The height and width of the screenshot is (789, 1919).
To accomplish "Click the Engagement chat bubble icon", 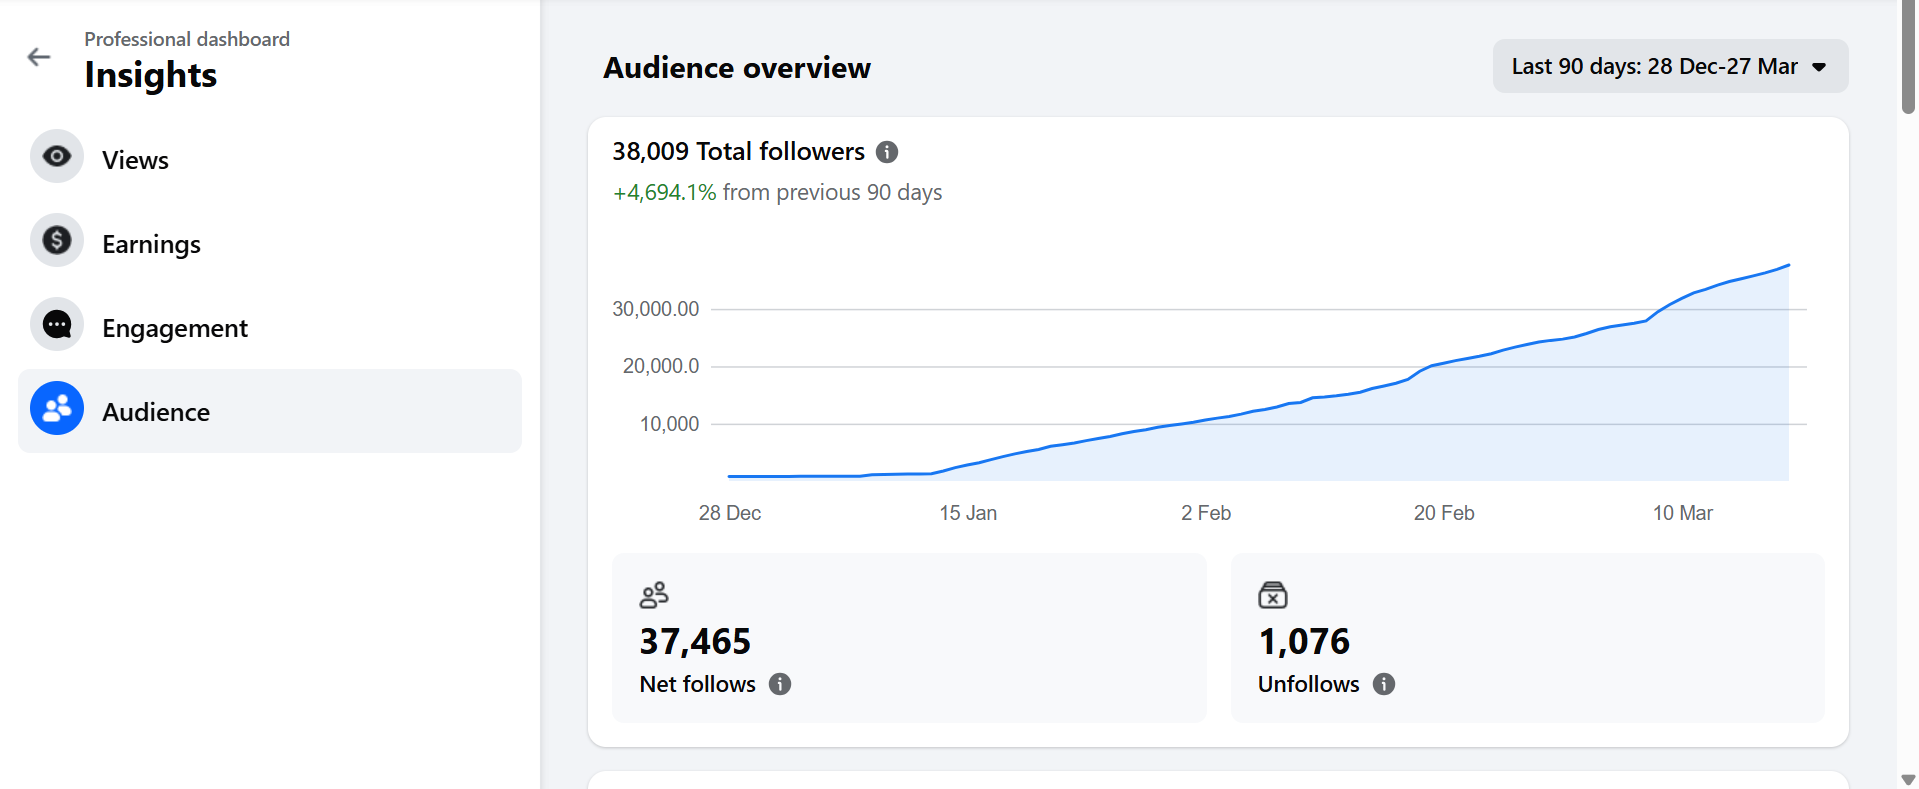I will (x=57, y=324).
